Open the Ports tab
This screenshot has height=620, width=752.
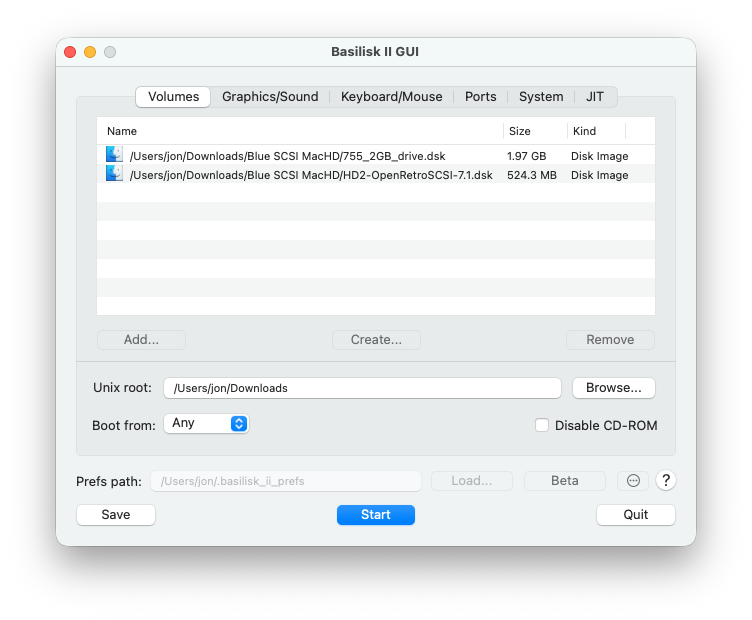(481, 97)
